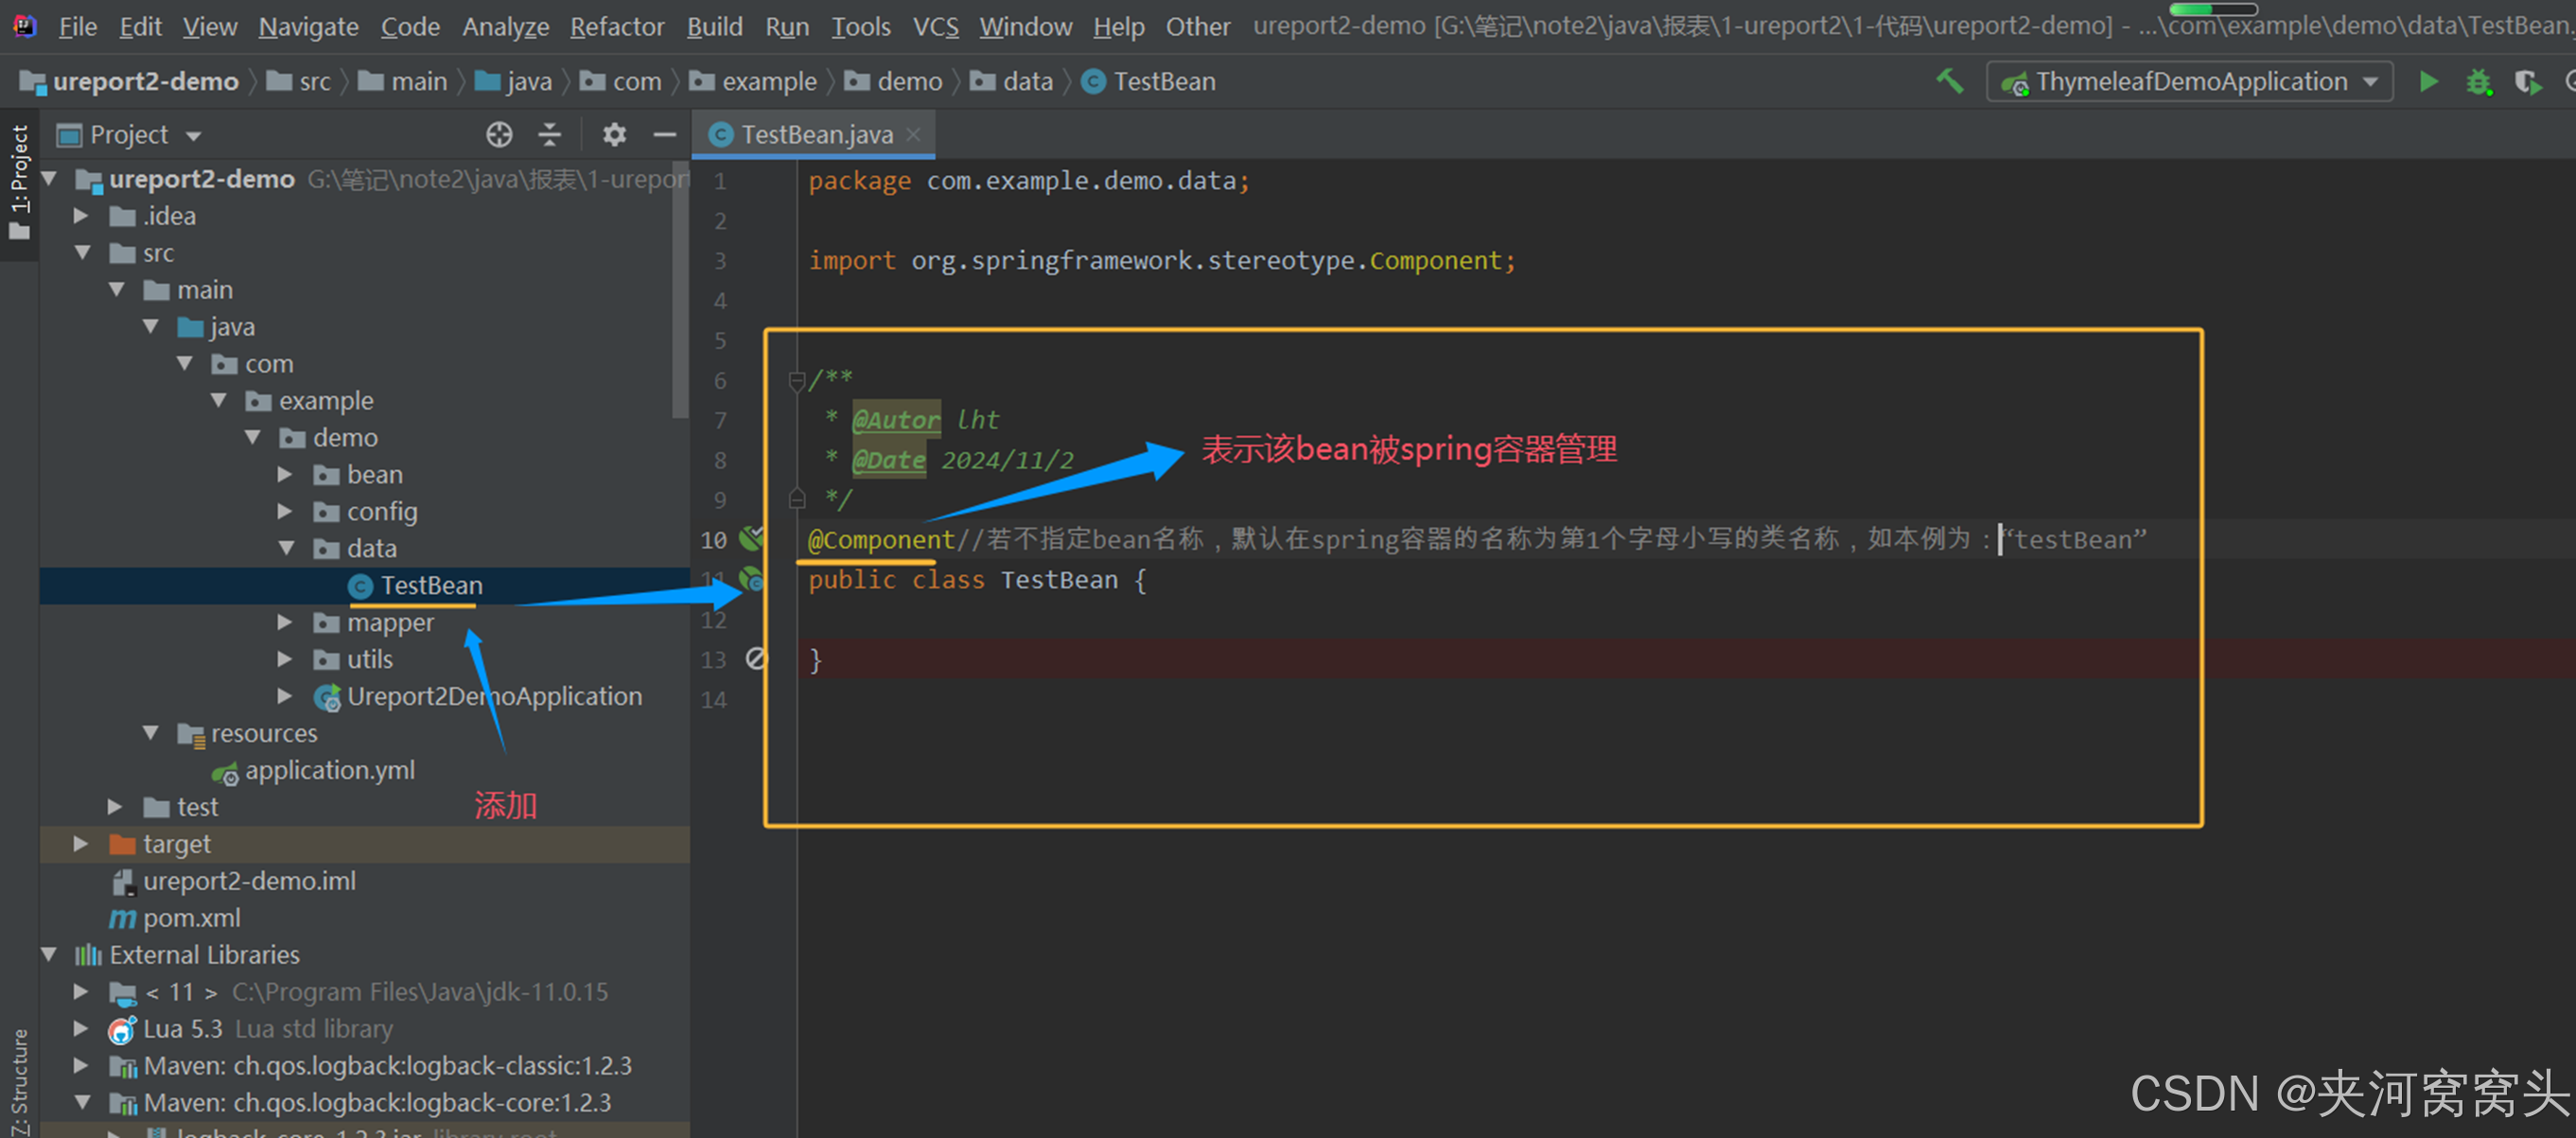Click the Build project hammer icon
The height and width of the screenshot is (1138, 2576).
click(x=1949, y=81)
